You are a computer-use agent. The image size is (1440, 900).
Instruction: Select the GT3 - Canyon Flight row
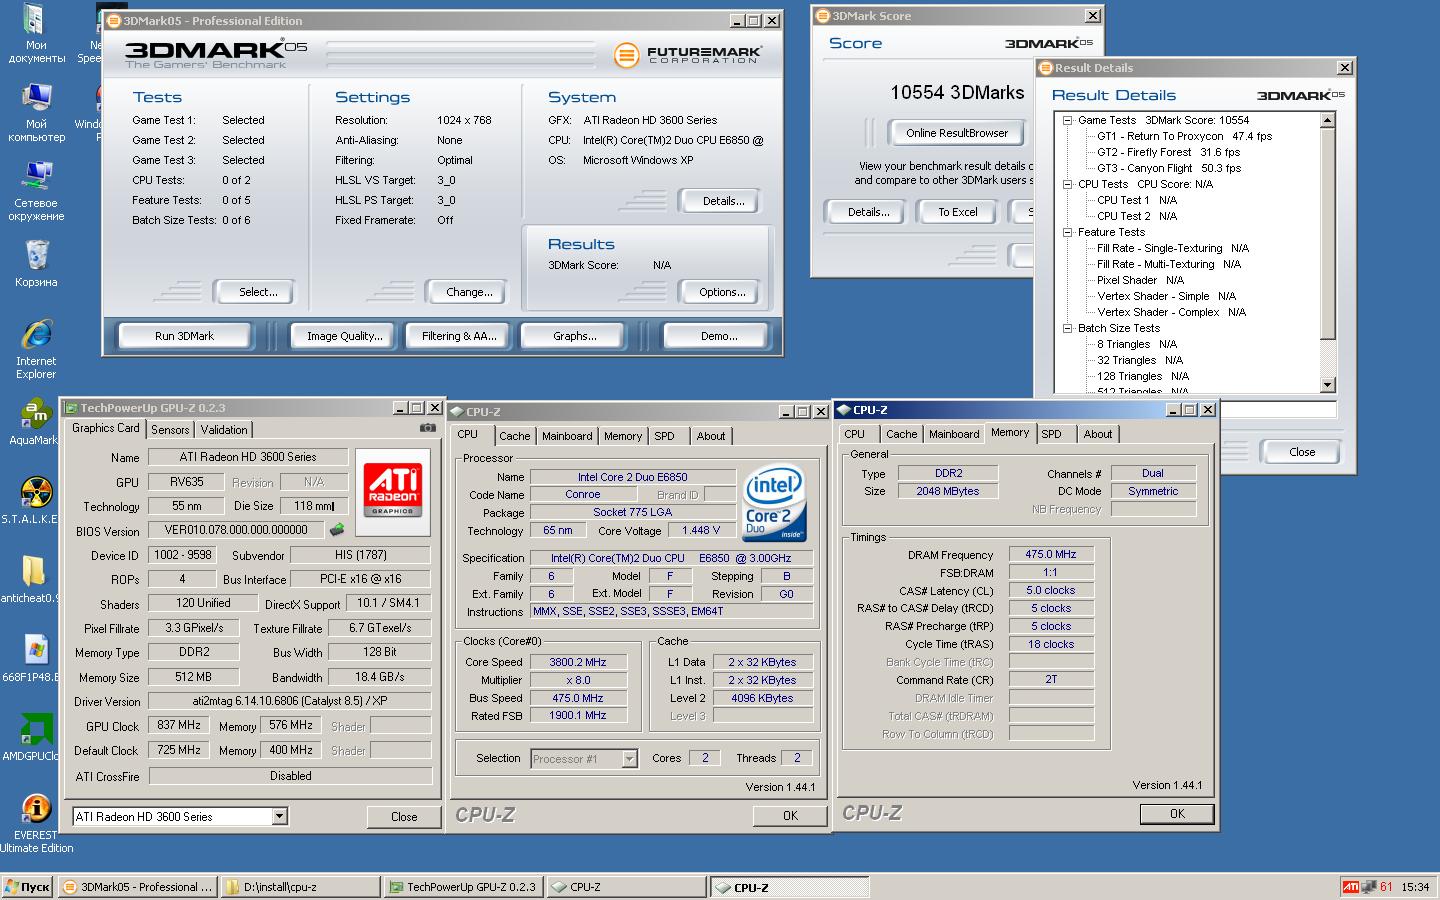(1168, 168)
